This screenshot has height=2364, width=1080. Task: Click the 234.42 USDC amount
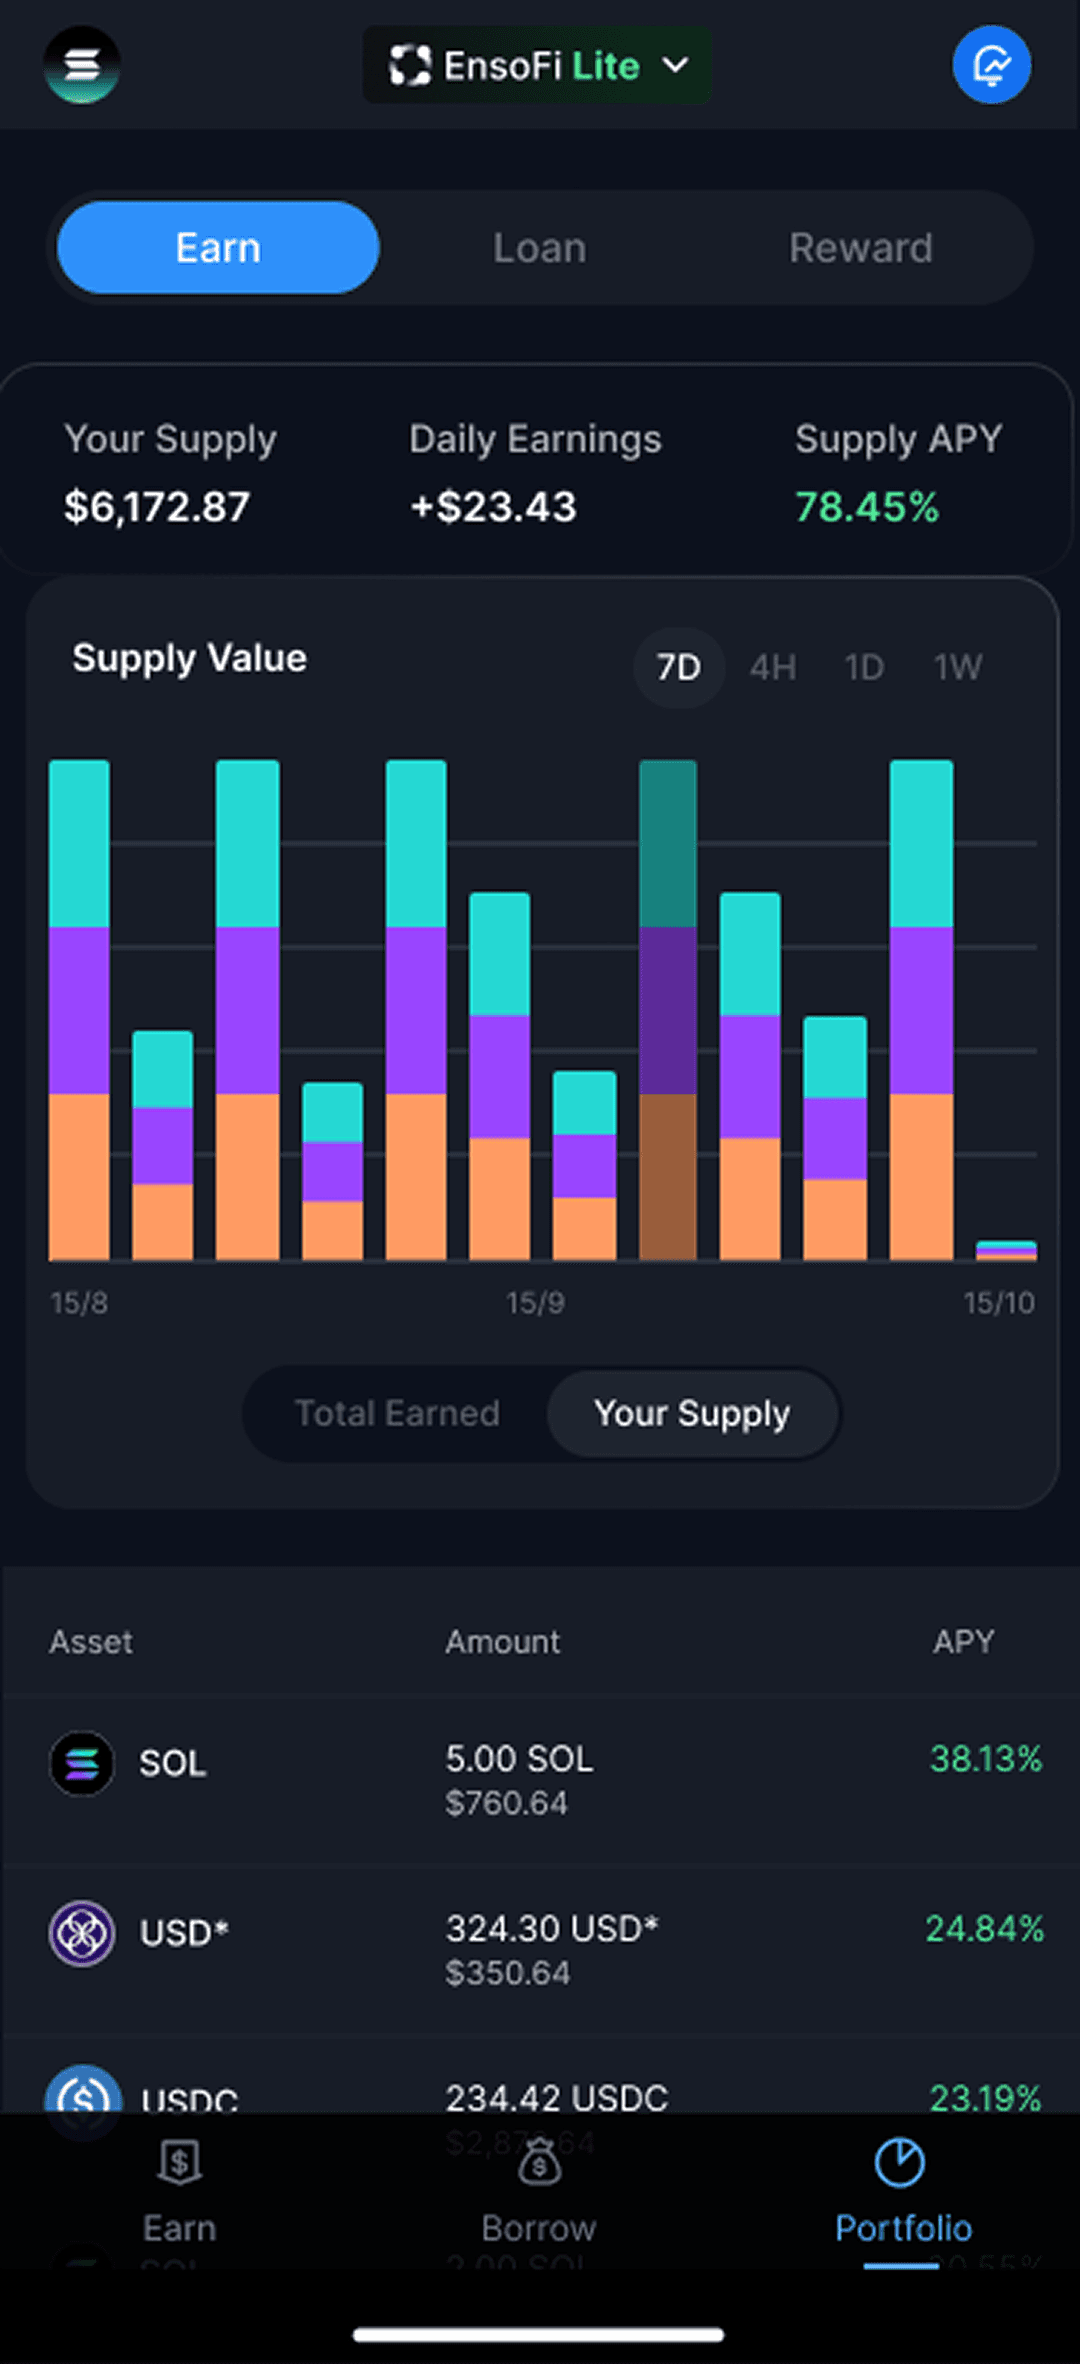556,2098
